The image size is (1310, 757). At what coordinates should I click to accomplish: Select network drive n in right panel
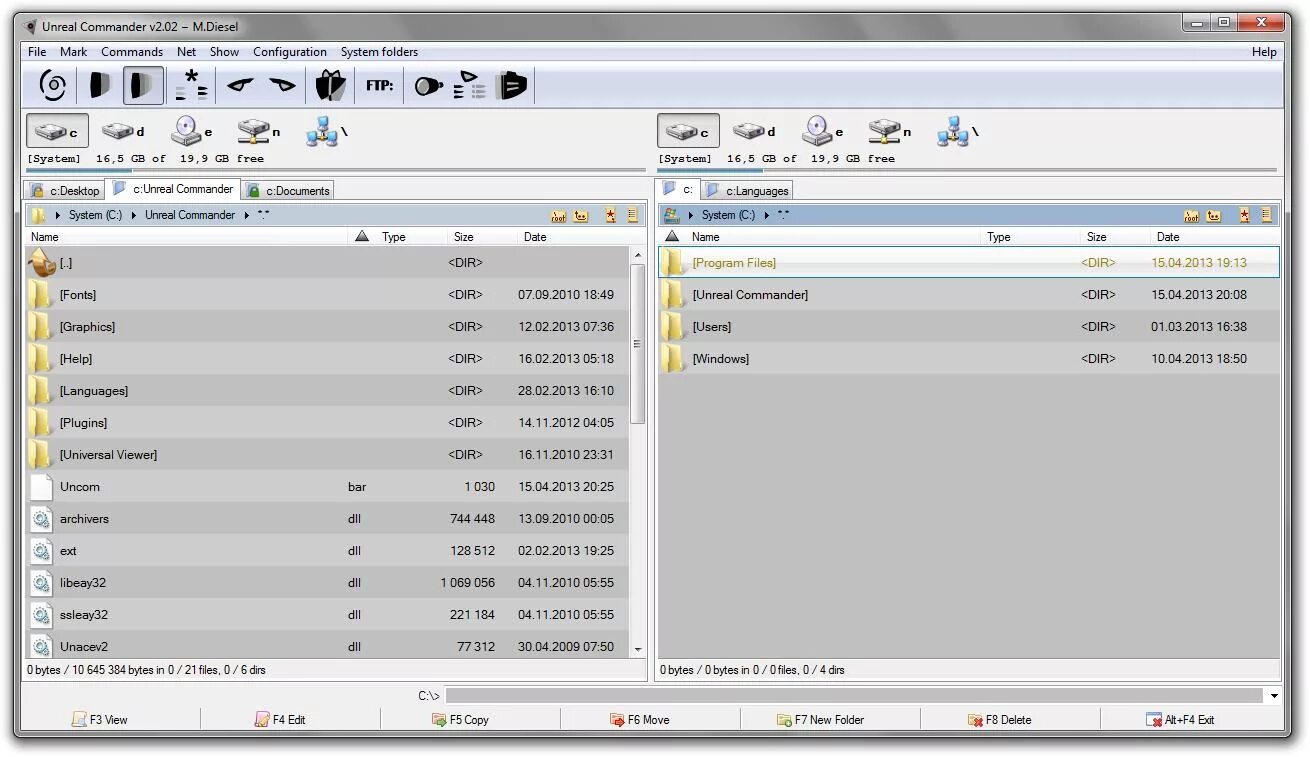pyautogui.click(x=890, y=131)
